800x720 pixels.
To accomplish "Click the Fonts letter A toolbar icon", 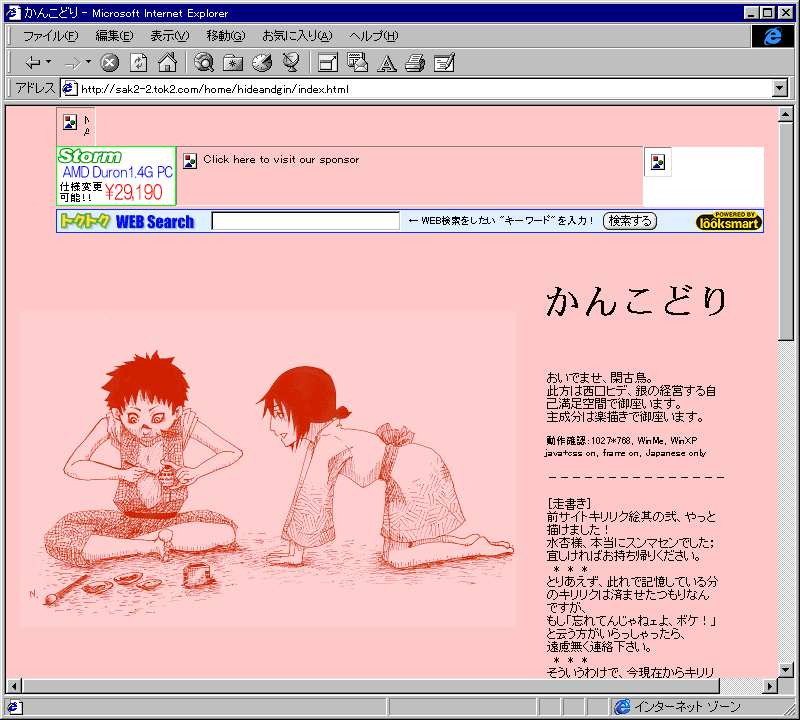I will 386,63.
